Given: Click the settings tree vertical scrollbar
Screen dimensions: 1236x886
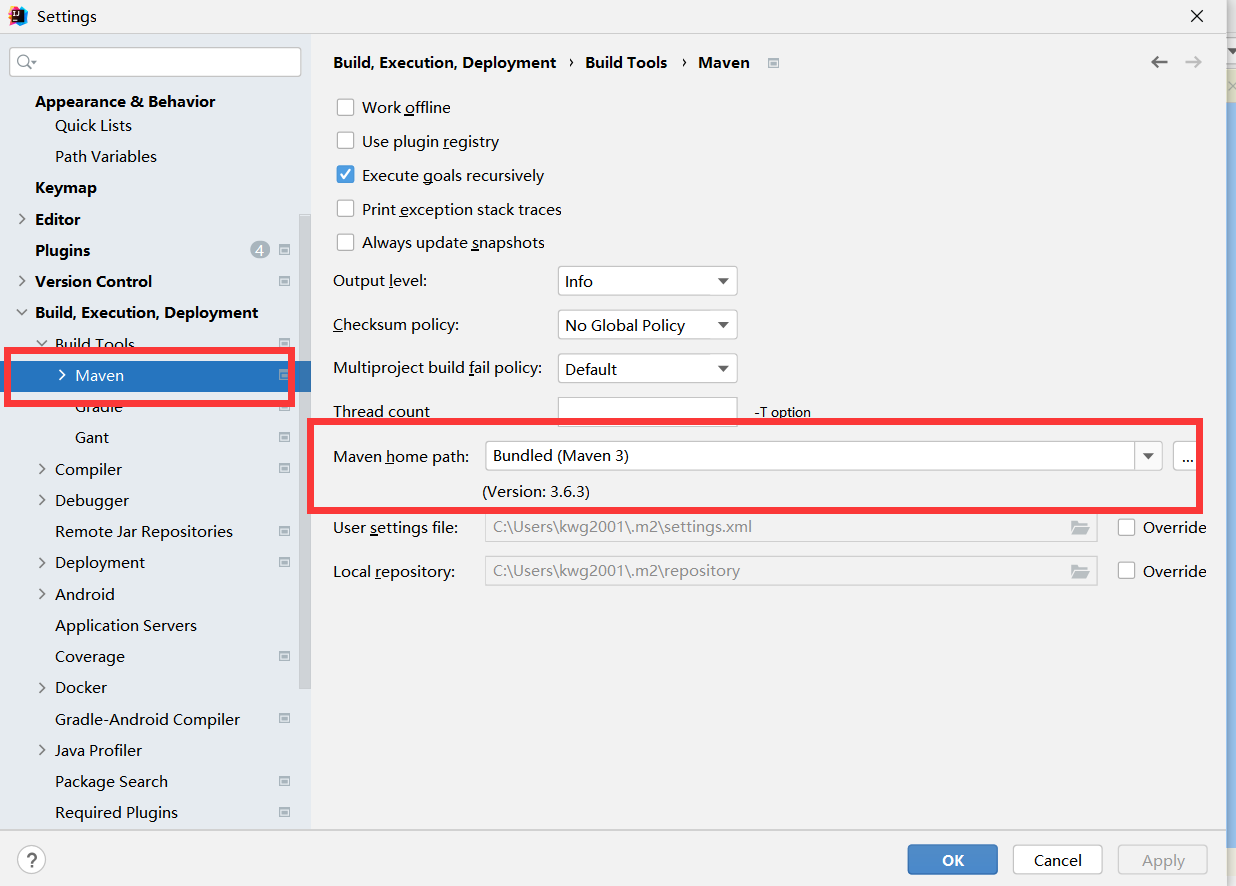Looking at the screenshot, I should (305, 450).
